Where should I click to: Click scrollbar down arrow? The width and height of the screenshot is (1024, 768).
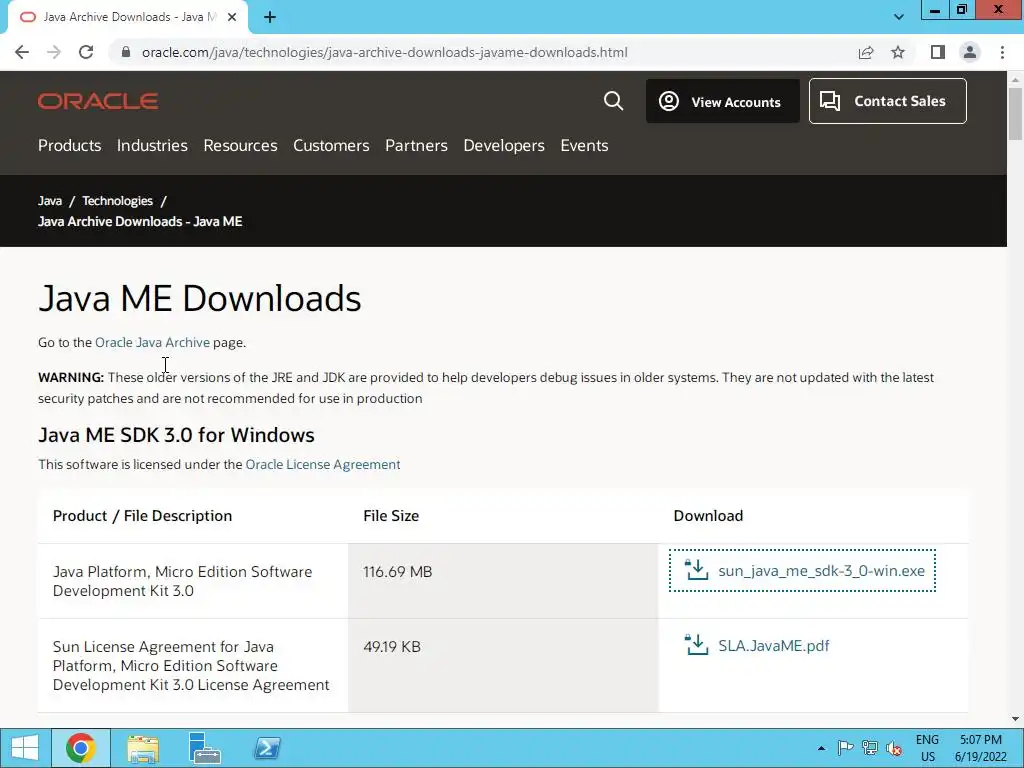click(x=1015, y=719)
